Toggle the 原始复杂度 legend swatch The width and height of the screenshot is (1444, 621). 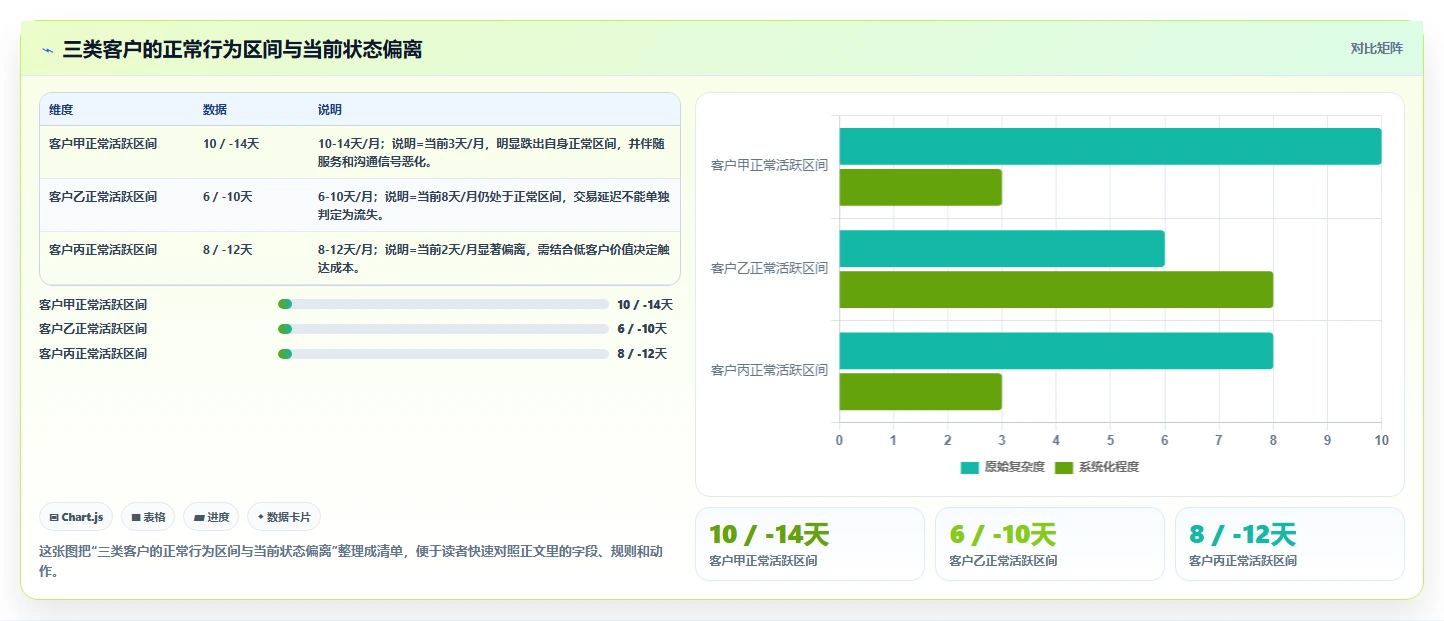(x=969, y=467)
